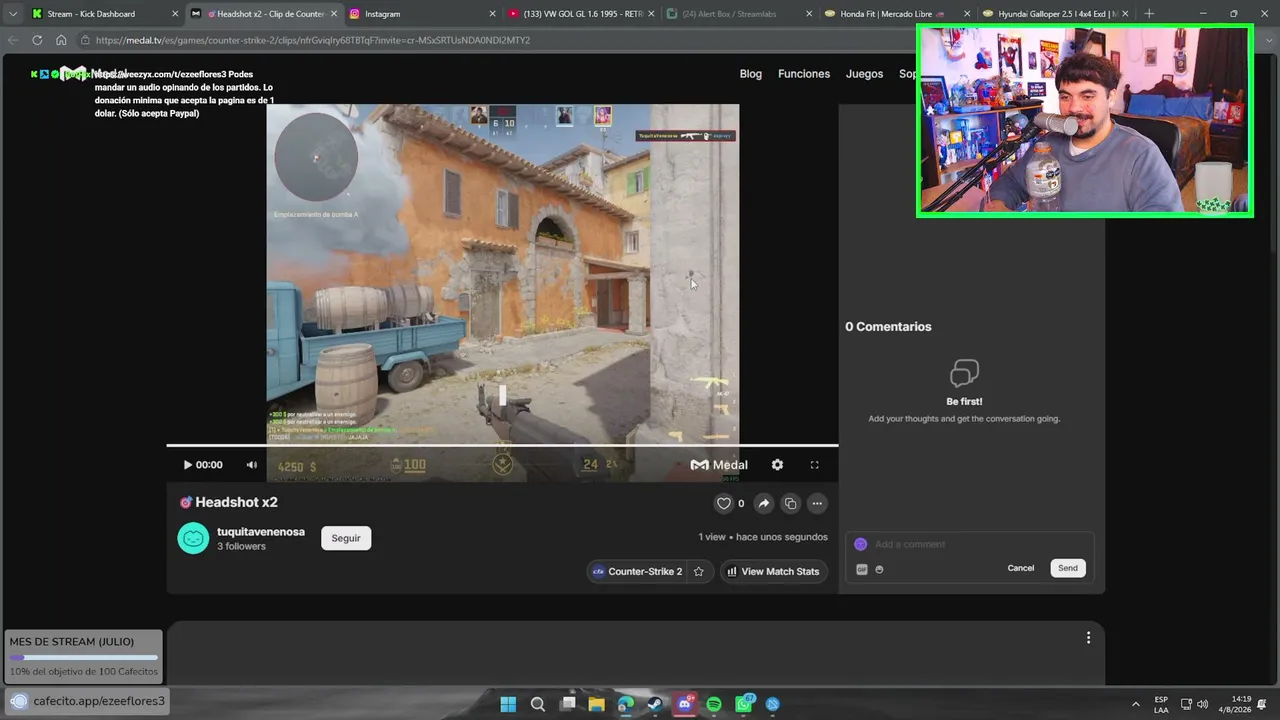Image resolution: width=1280 pixels, height=720 pixels.
Task: Open the Counter-Strike 2 game tag
Action: [637, 572]
